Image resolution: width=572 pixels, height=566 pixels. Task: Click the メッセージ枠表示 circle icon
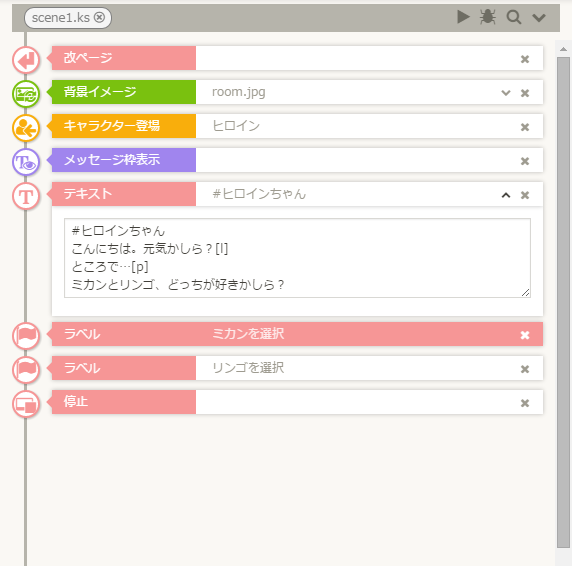click(x=26, y=162)
